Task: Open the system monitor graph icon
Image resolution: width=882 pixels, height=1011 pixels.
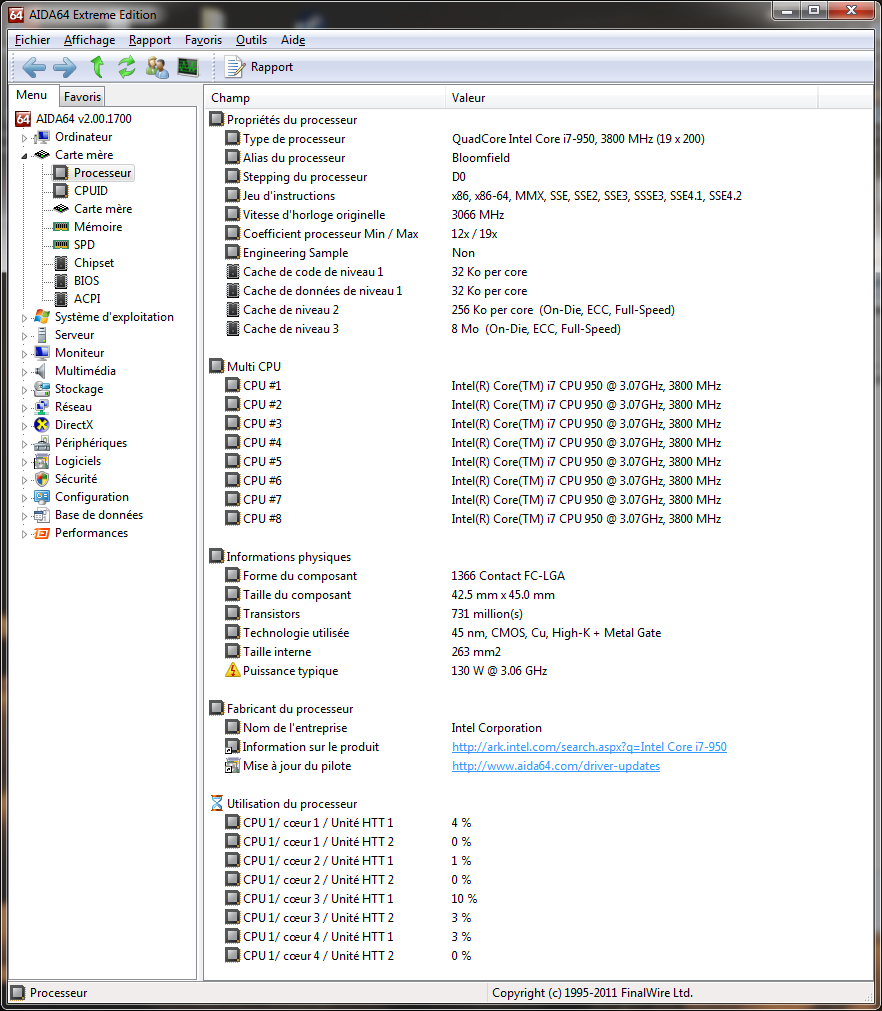Action: pos(188,66)
